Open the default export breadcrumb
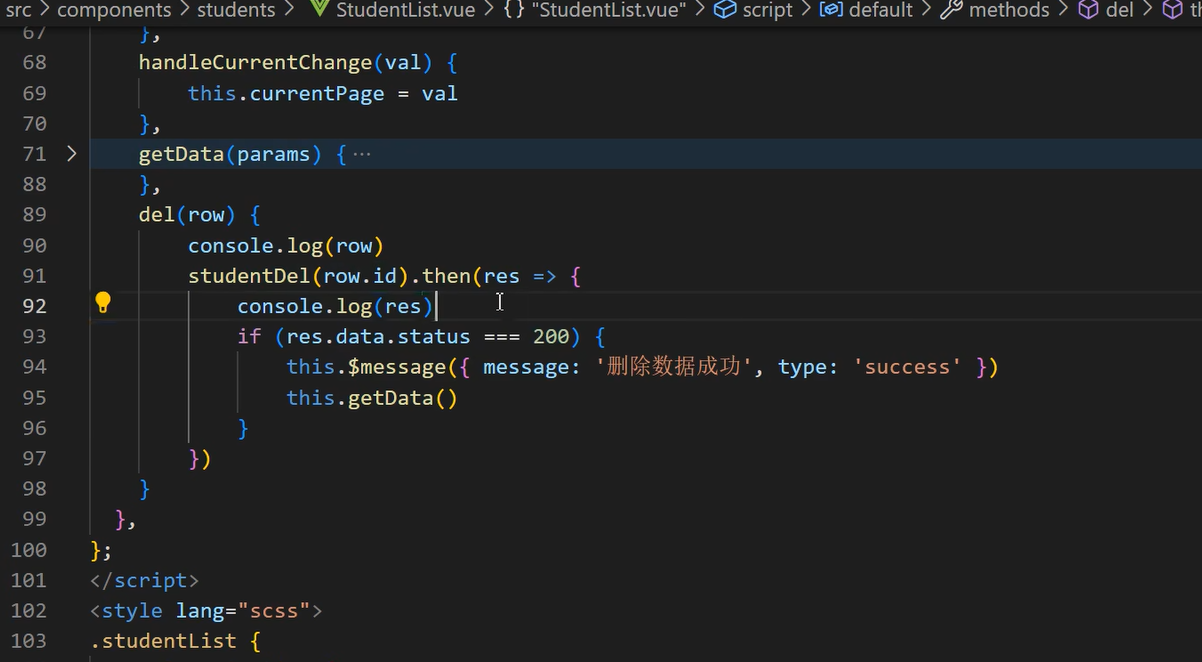 [x=880, y=10]
